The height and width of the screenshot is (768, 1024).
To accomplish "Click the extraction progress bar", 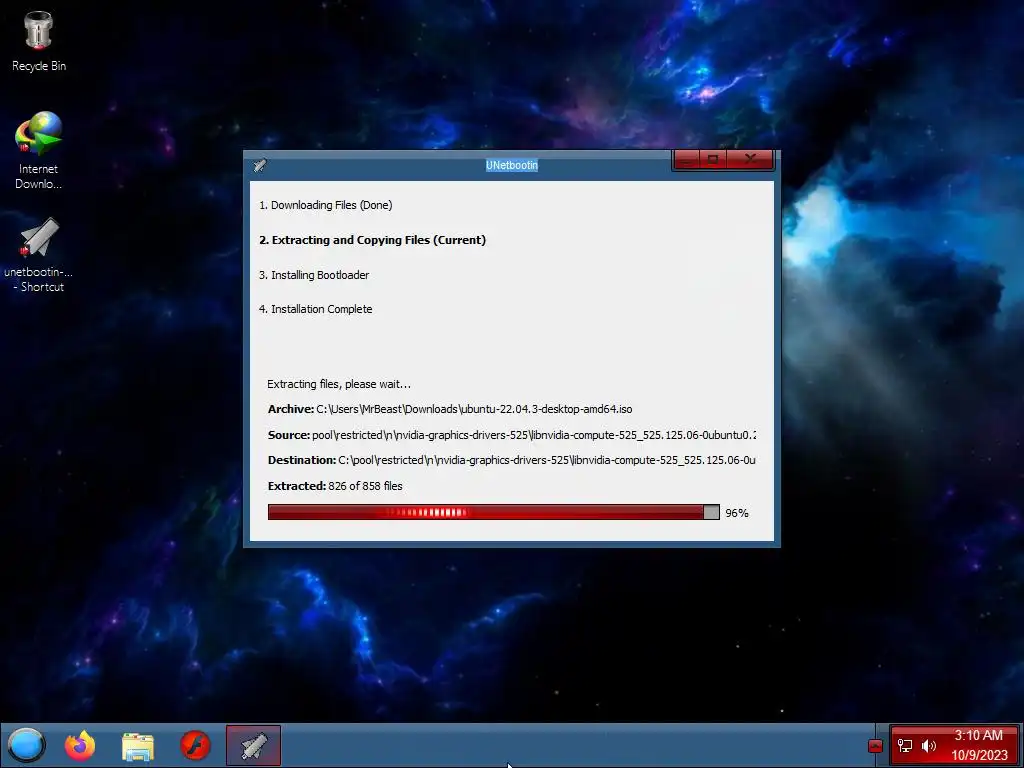I will pyautogui.click(x=493, y=512).
